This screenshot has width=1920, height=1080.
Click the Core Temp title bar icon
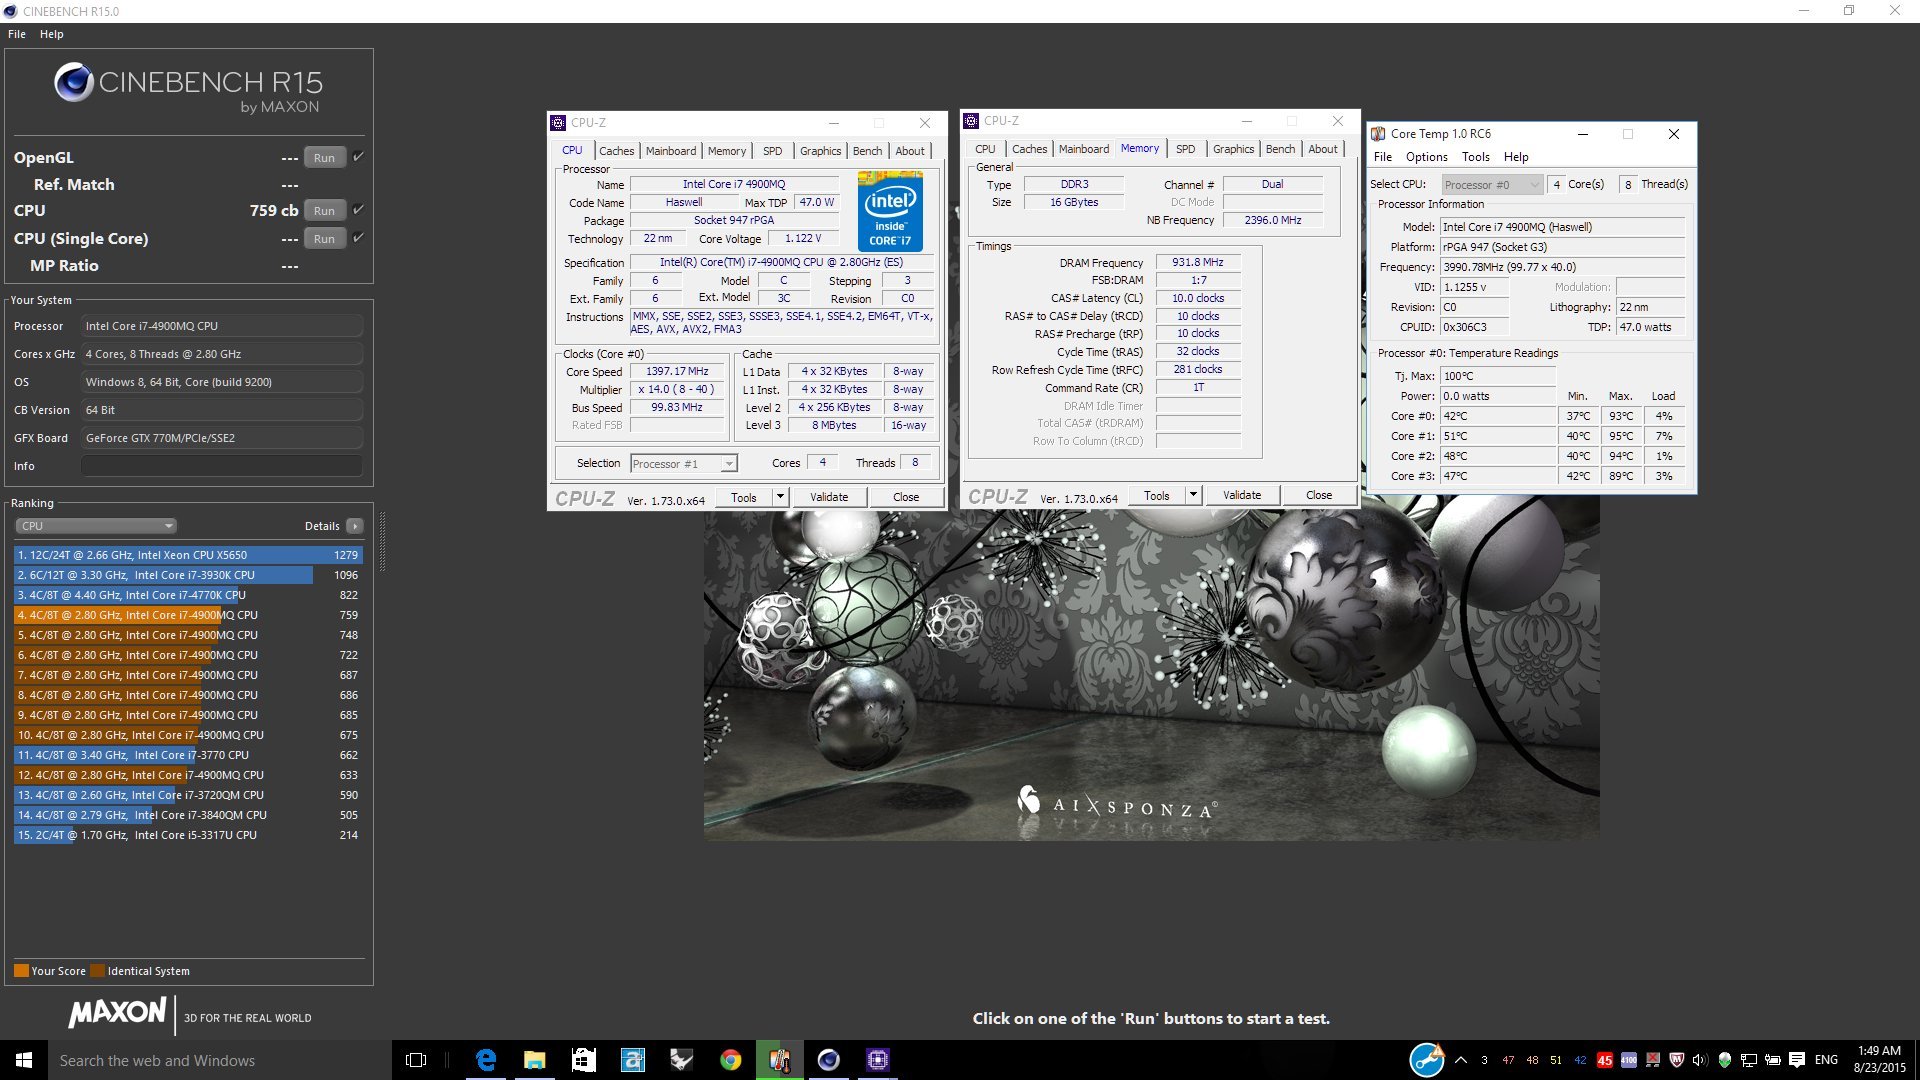[1378, 134]
